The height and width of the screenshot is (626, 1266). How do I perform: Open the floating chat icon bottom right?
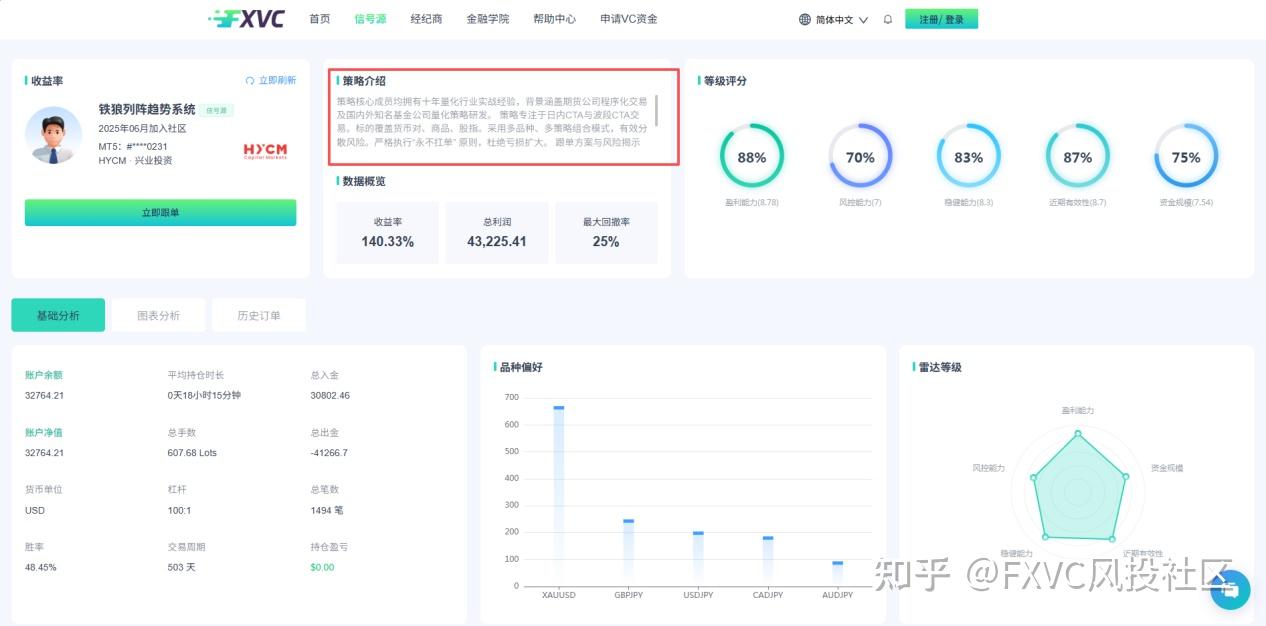pos(1229,590)
